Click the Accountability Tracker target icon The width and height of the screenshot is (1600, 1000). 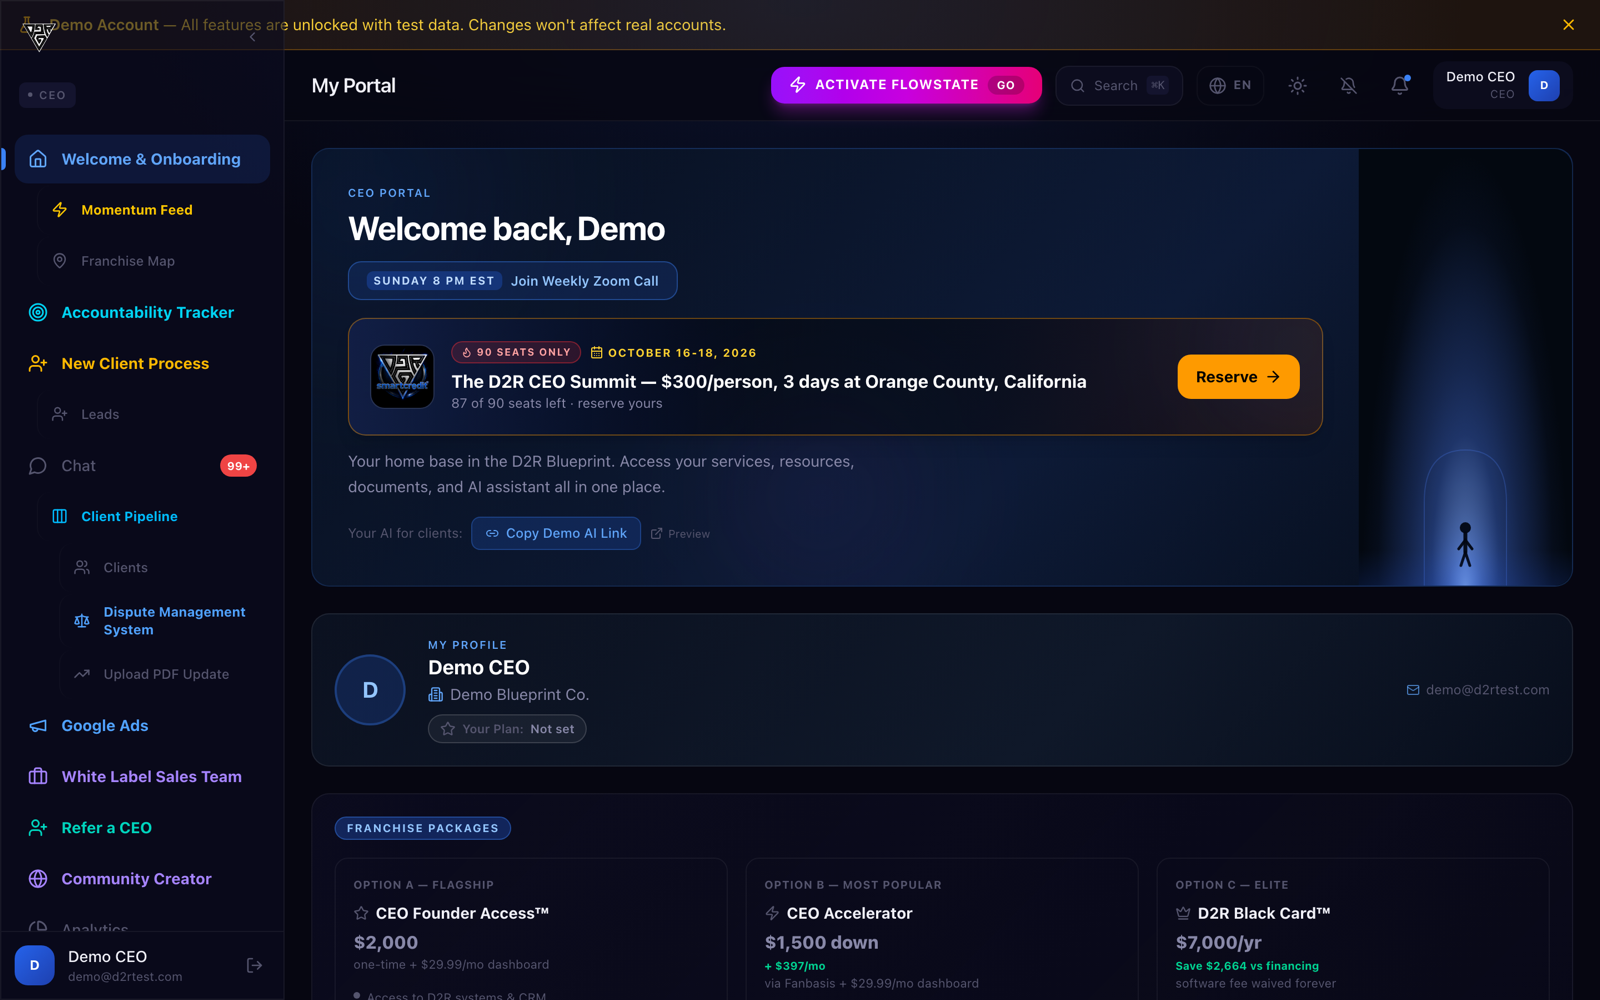coord(38,312)
